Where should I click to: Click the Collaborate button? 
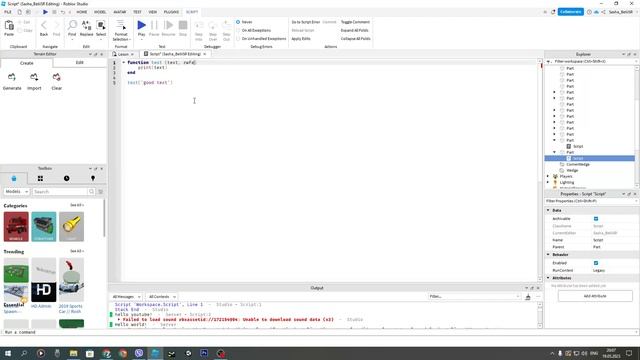(x=571, y=12)
